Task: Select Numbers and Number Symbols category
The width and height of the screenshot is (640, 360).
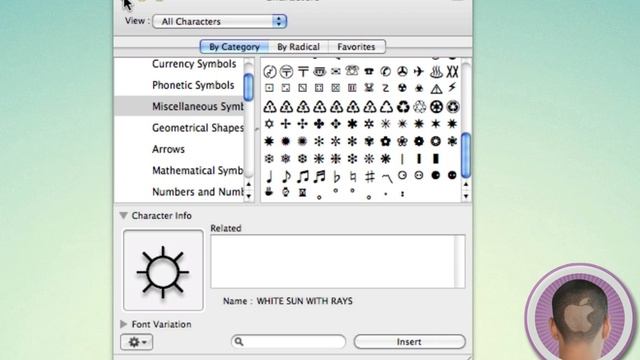Action: [x=198, y=191]
